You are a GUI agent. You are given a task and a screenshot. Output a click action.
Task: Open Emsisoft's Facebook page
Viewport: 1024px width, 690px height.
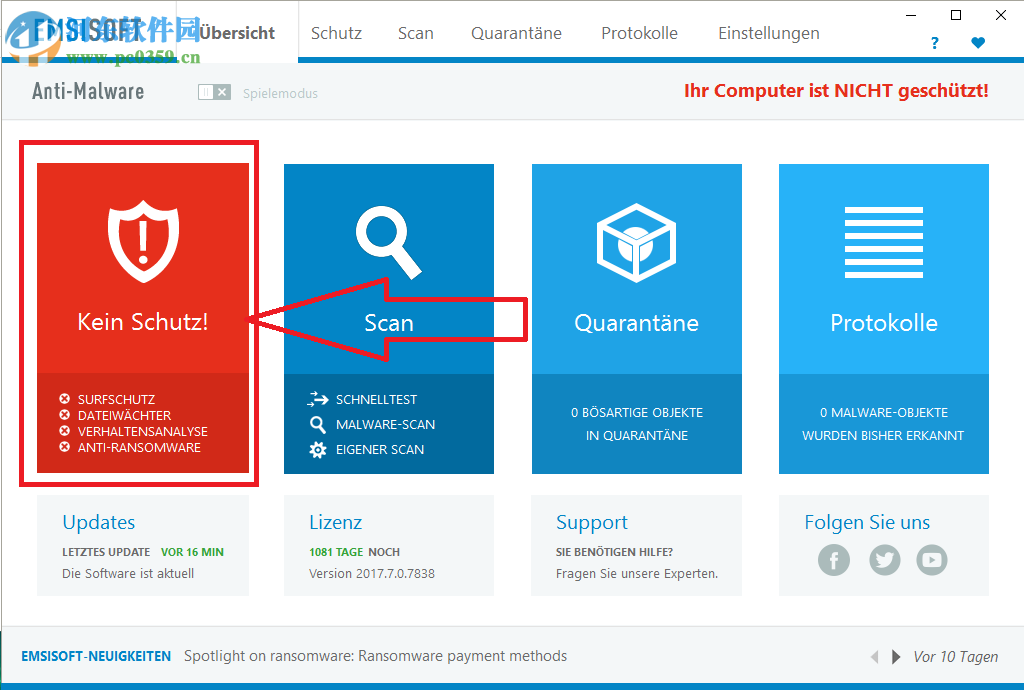[834, 560]
